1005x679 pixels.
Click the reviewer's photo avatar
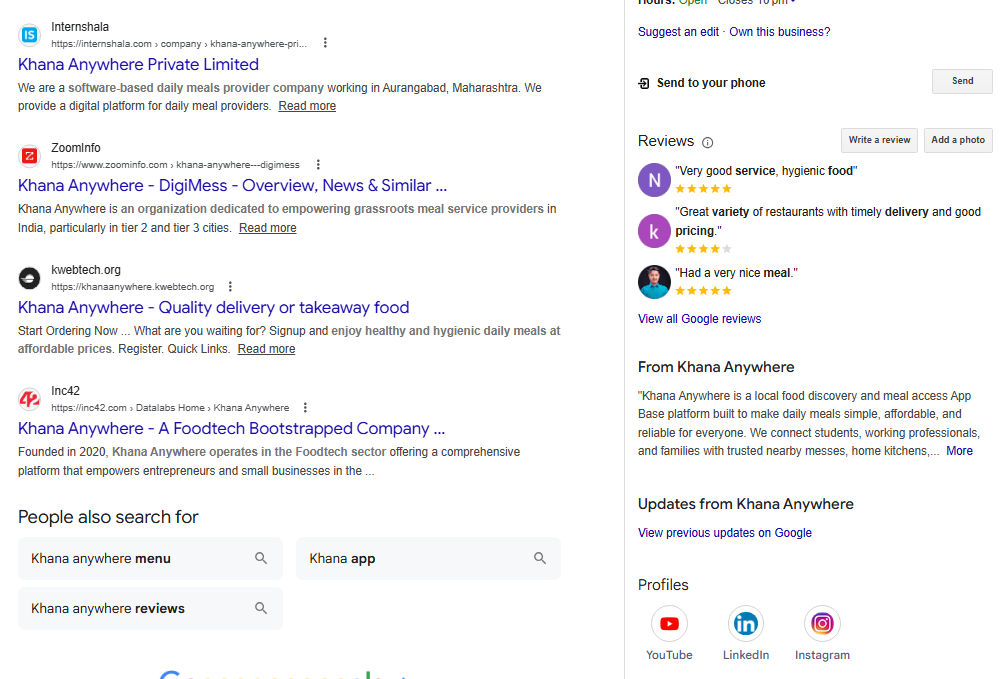pos(654,282)
